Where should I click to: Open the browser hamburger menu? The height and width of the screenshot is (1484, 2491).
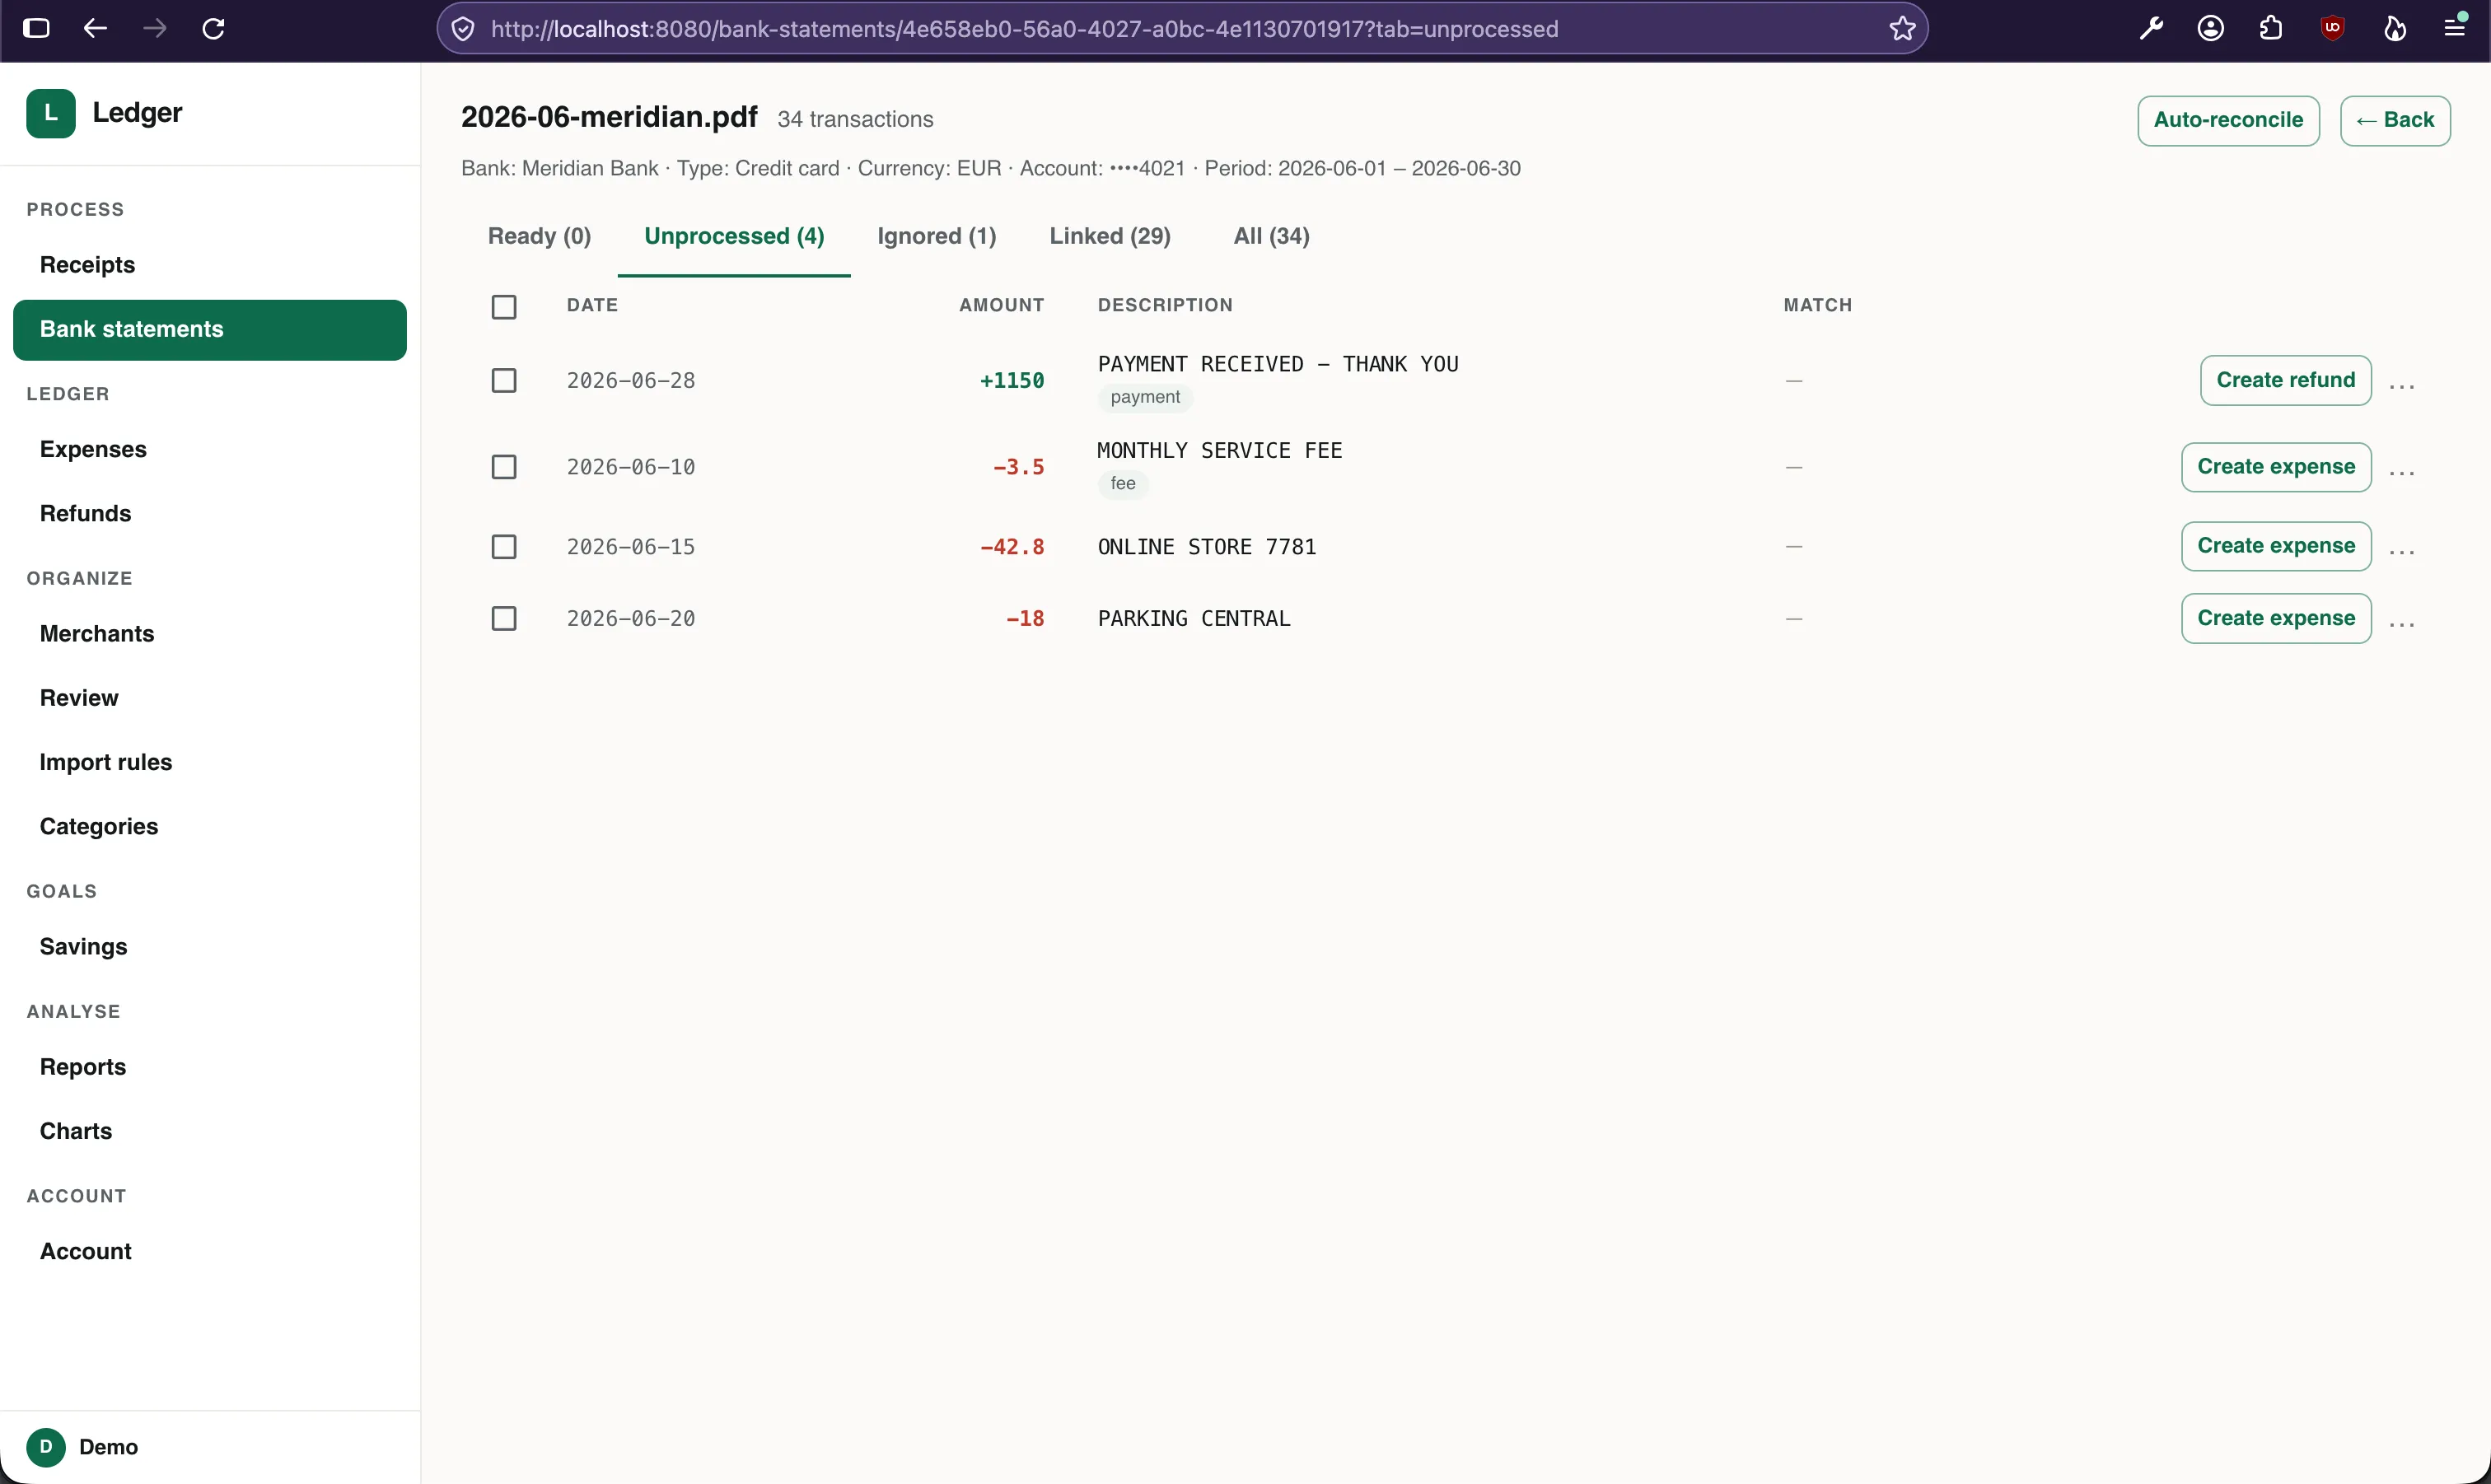click(x=2455, y=28)
